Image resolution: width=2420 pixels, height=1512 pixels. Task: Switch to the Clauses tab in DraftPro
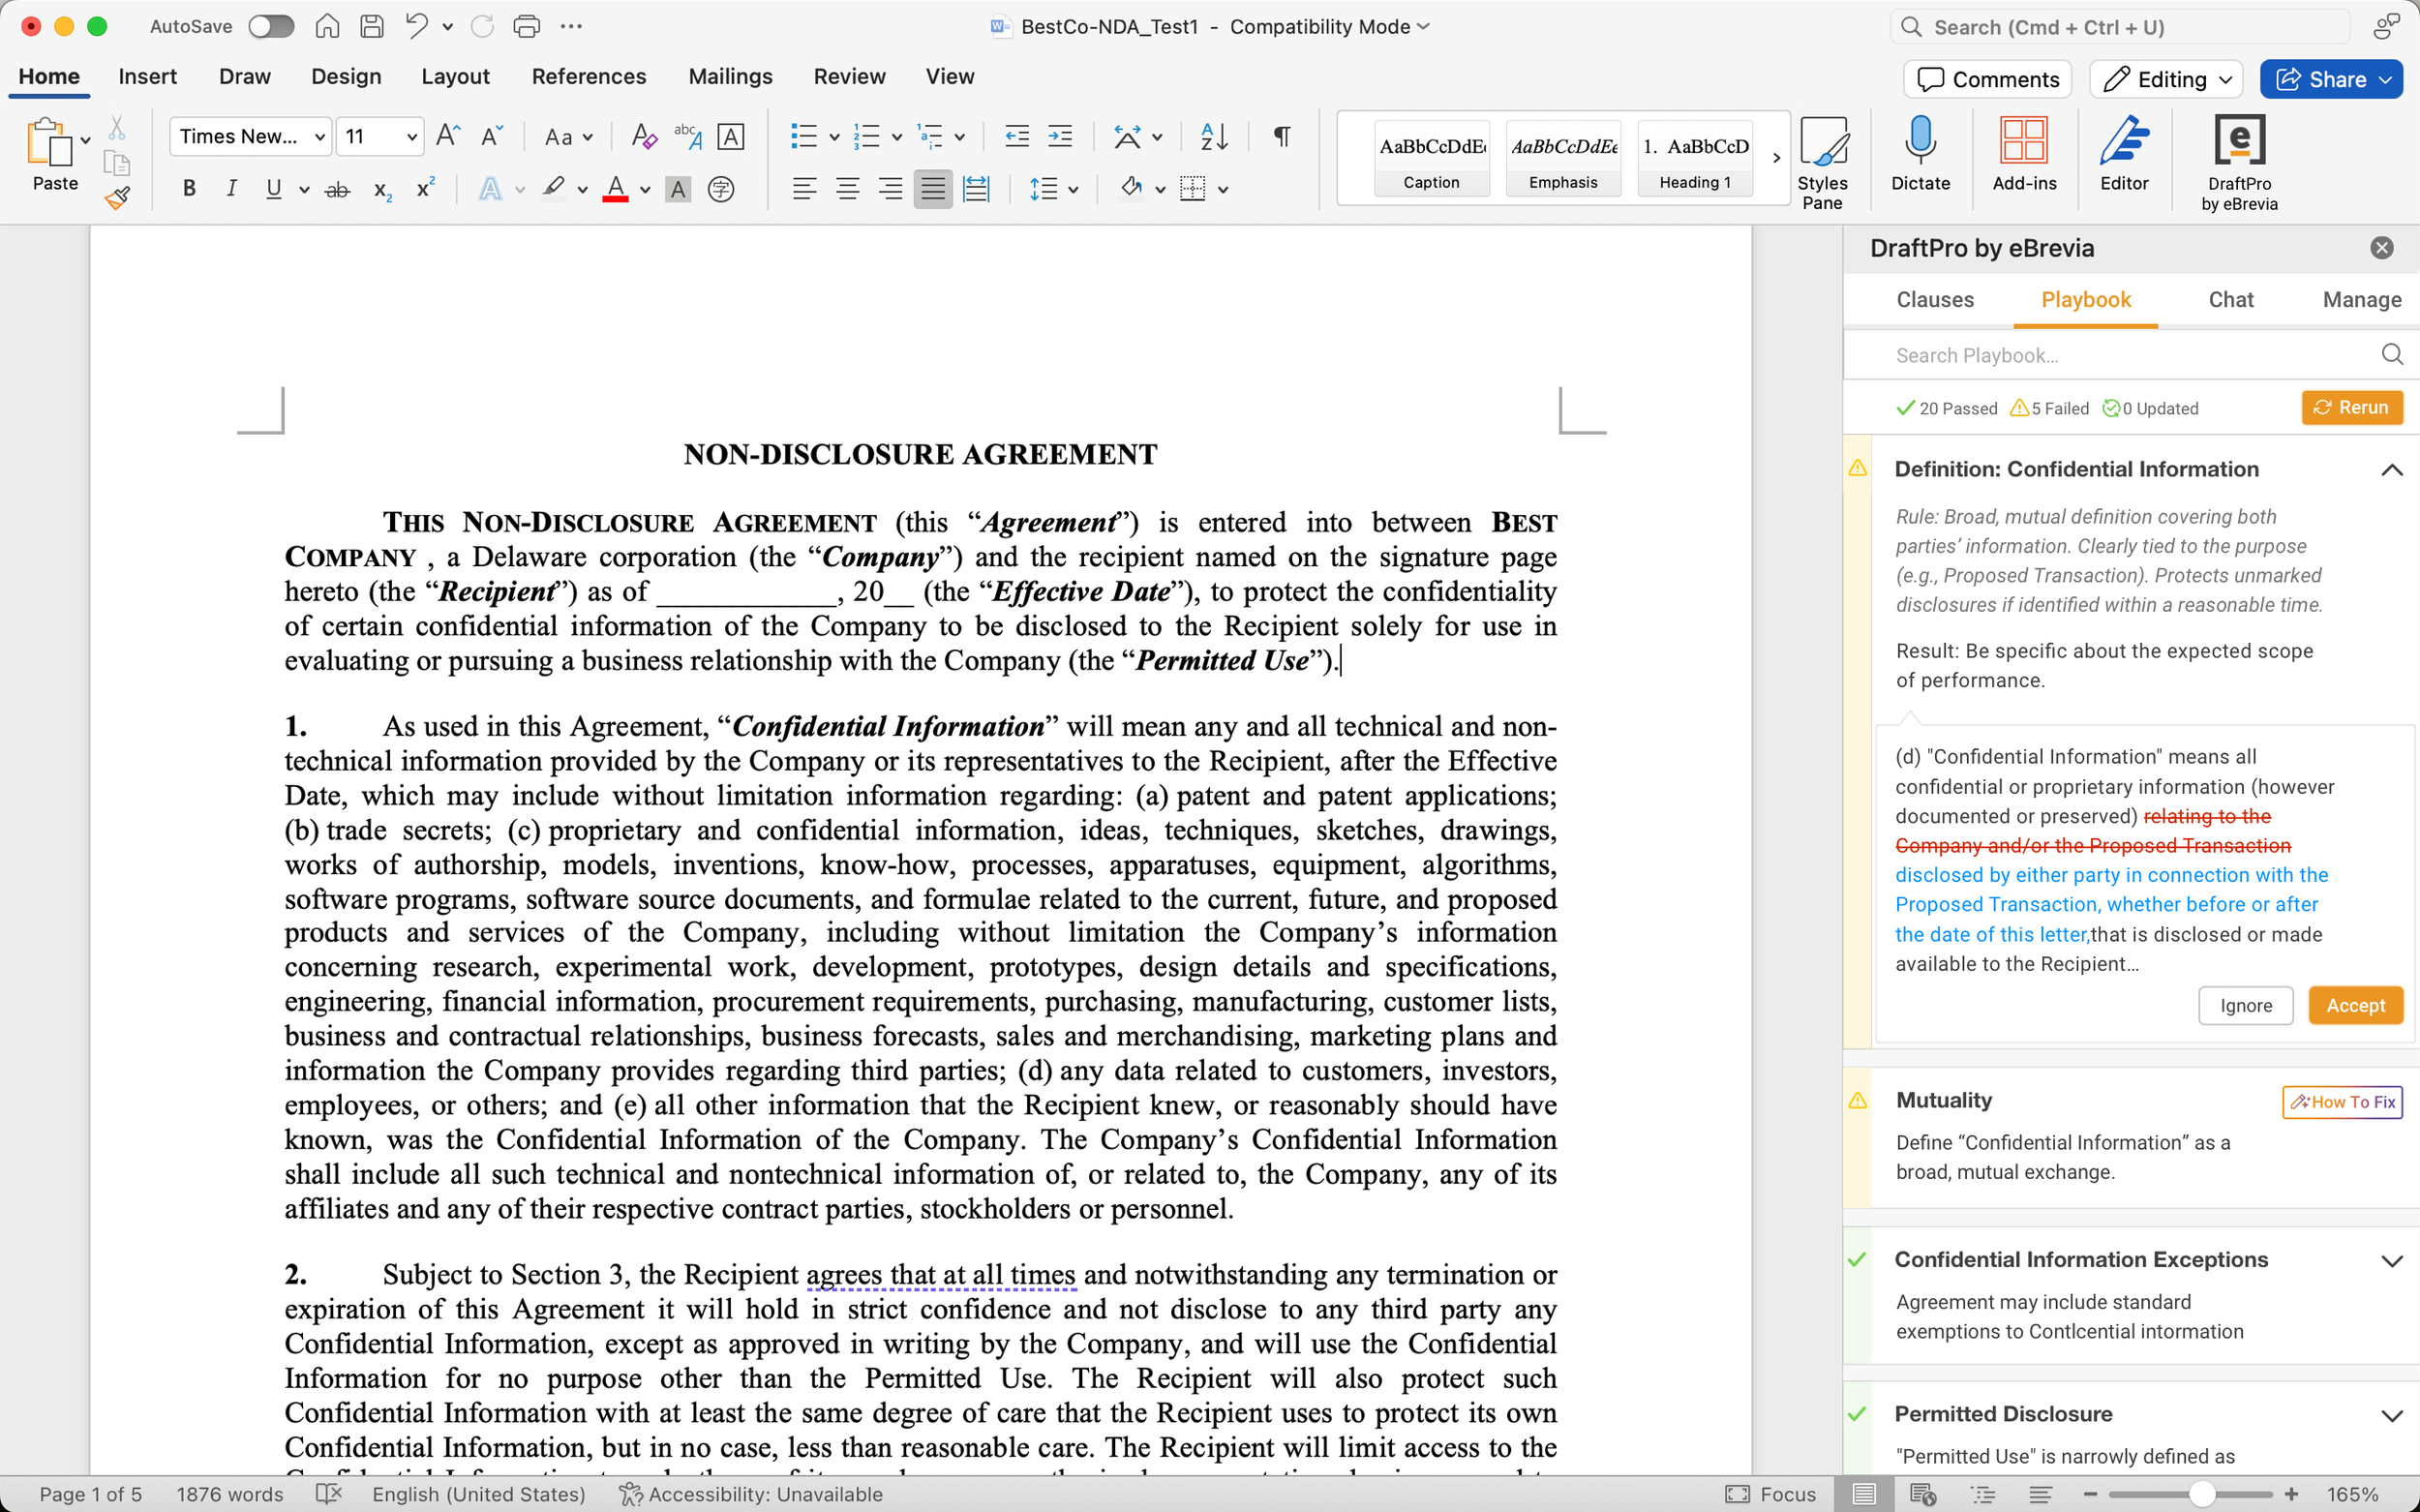1935,300
